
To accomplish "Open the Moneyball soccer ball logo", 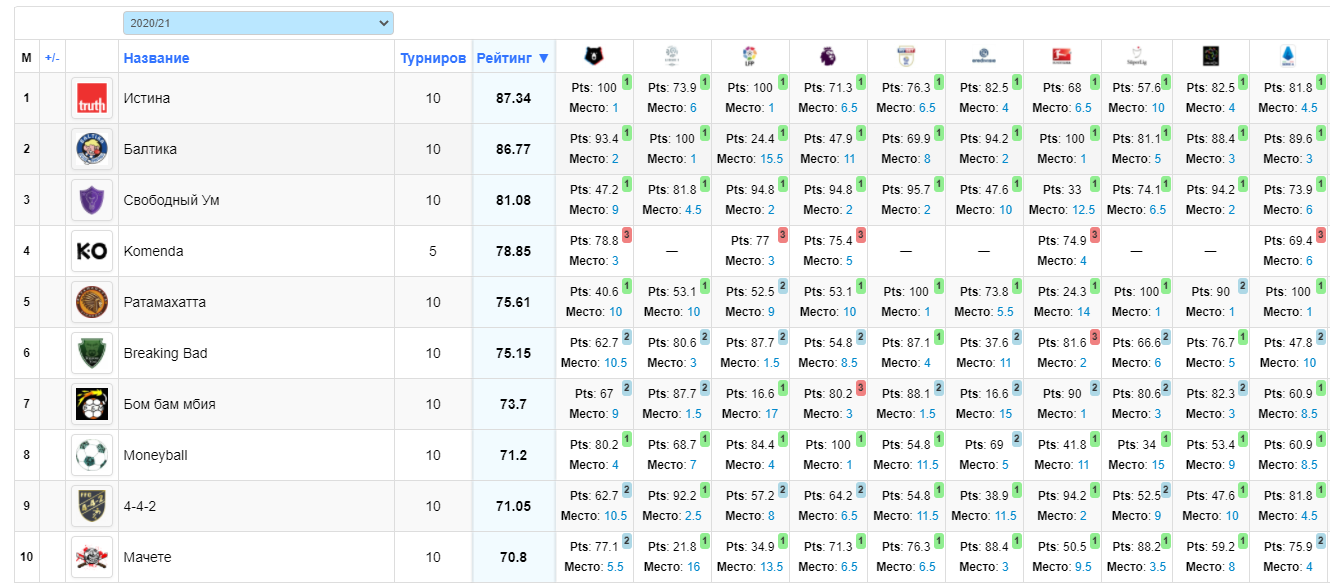I will tap(92, 455).
